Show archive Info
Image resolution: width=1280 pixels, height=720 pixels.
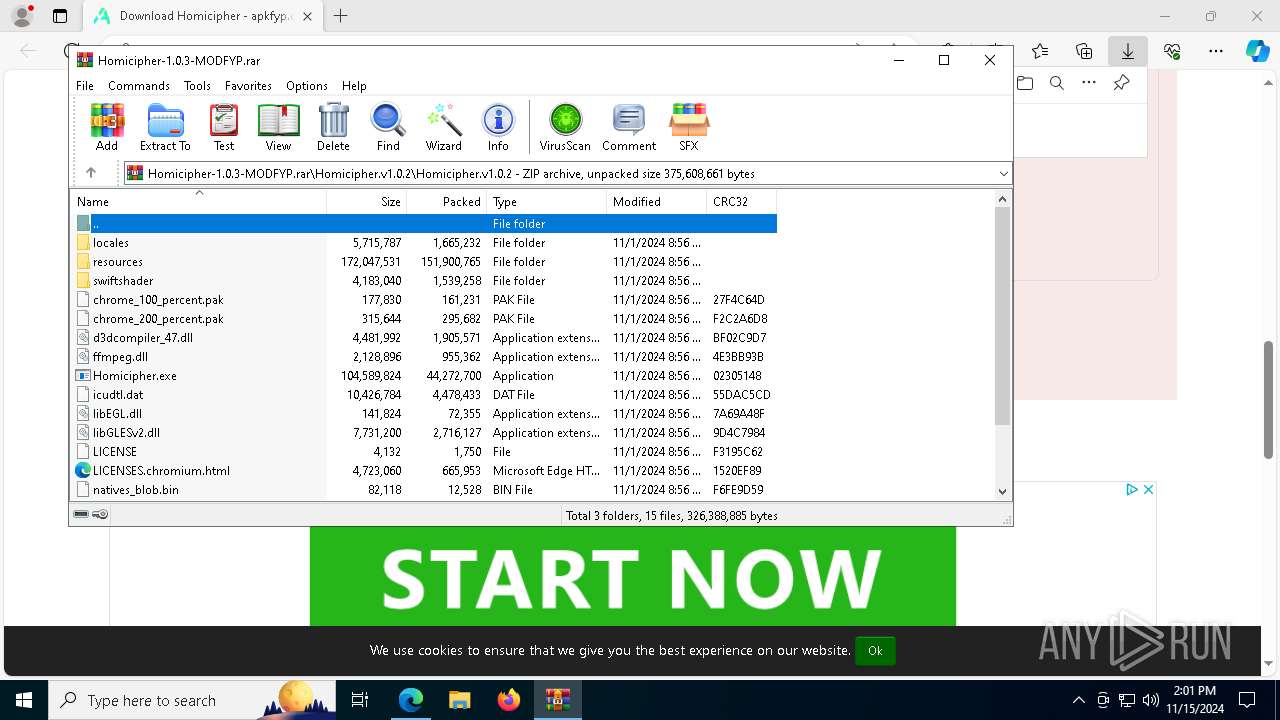pos(498,127)
